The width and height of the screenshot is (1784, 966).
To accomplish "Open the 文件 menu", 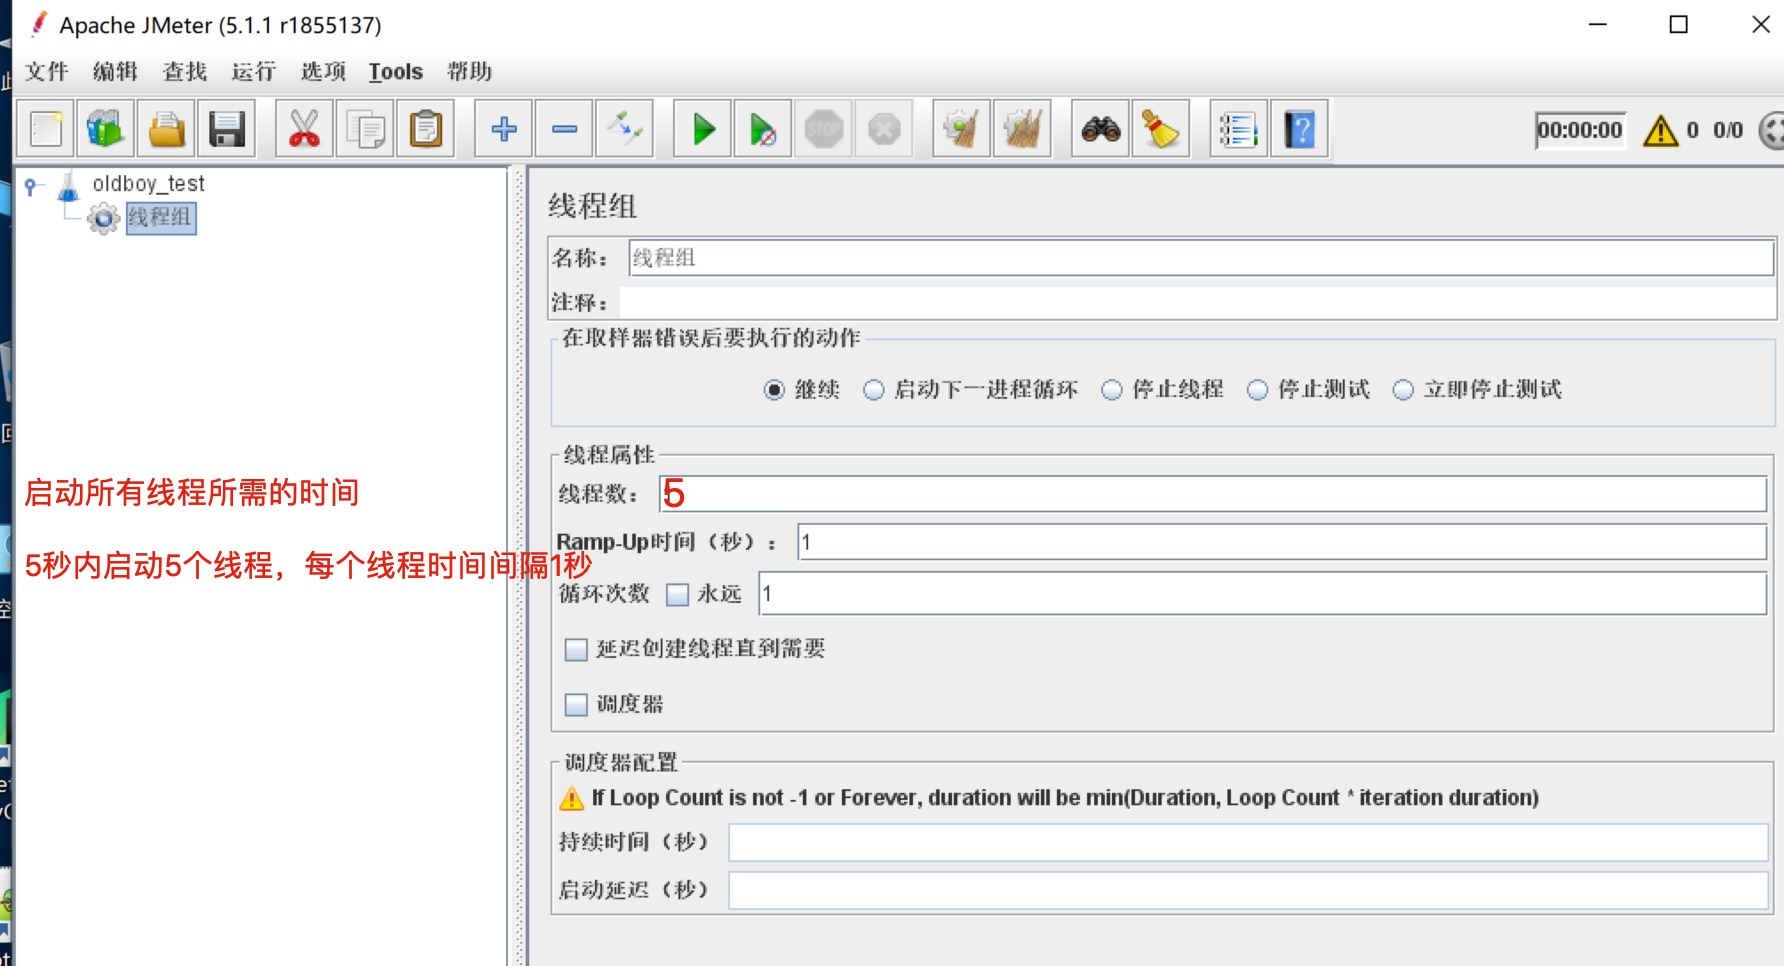I will point(46,72).
